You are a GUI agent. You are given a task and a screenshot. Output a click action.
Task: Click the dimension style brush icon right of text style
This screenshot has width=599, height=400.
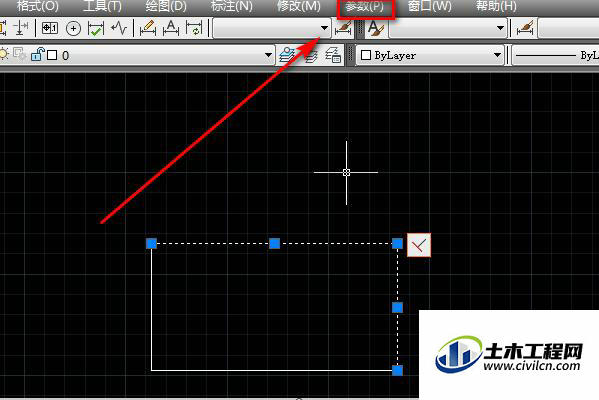coord(525,28)
